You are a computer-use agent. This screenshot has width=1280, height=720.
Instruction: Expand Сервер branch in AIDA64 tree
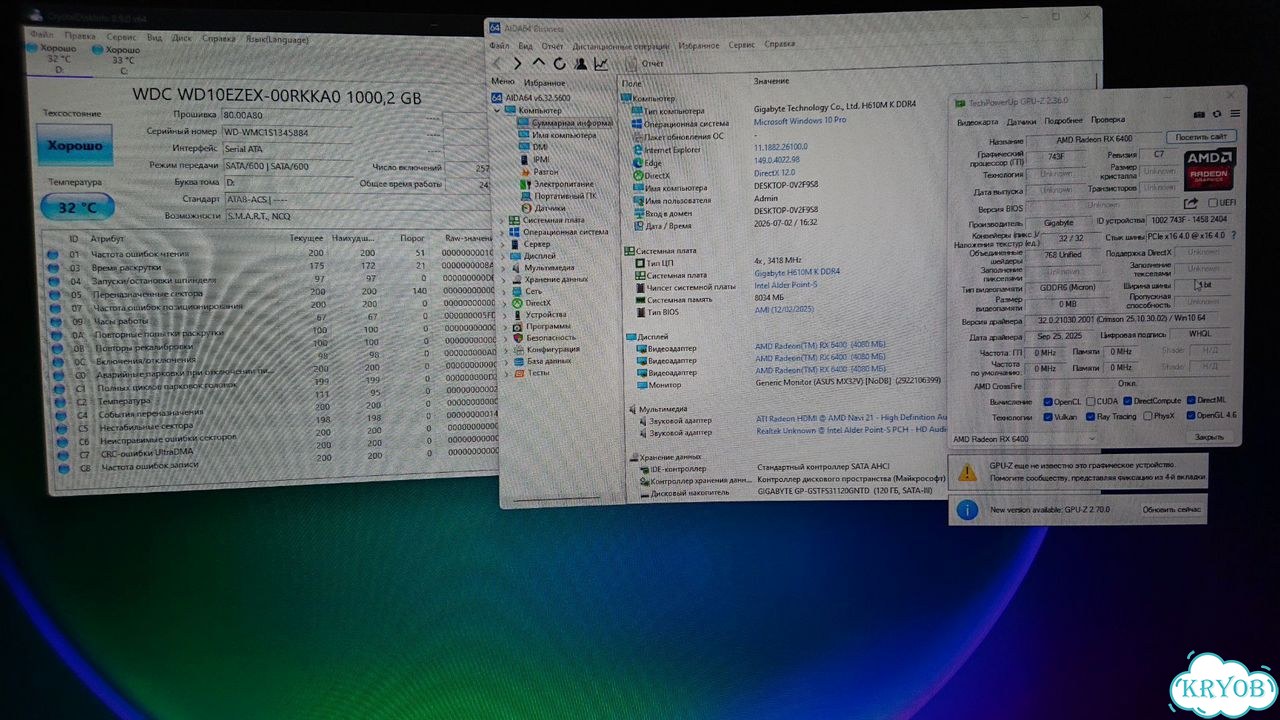pos(502,244)
